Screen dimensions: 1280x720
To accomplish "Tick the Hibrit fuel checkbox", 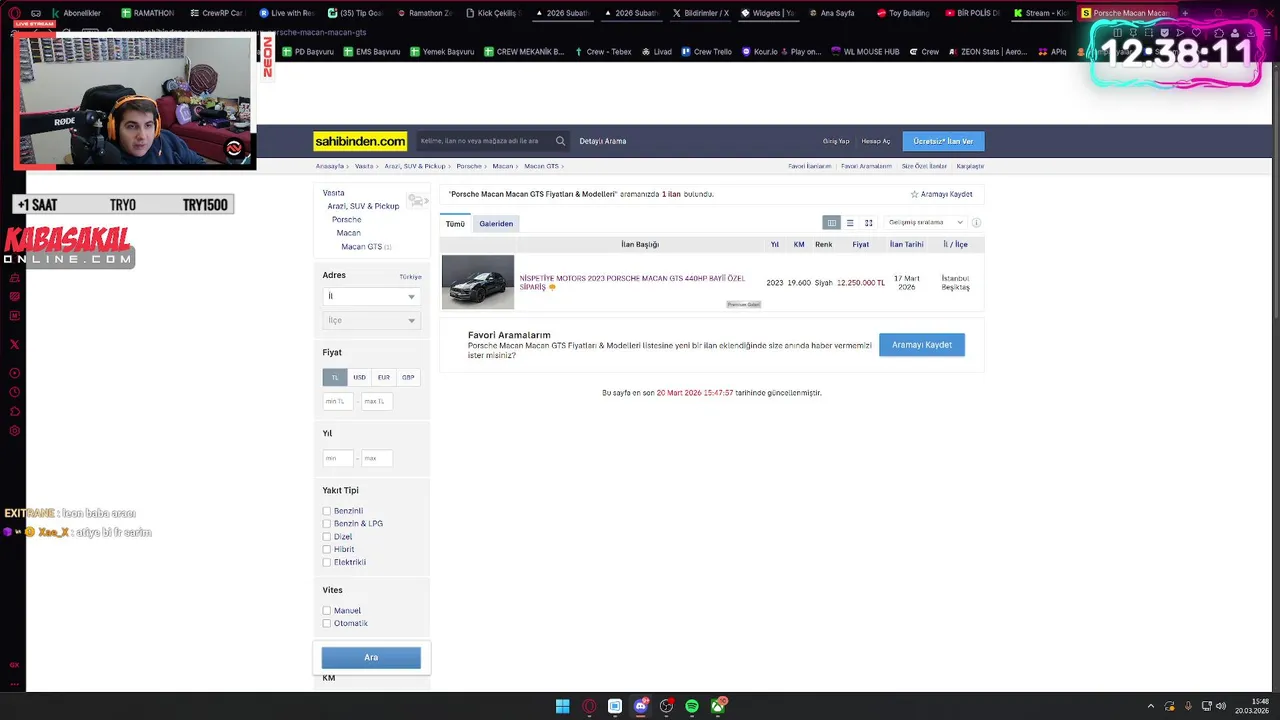I will pos(326,549).
